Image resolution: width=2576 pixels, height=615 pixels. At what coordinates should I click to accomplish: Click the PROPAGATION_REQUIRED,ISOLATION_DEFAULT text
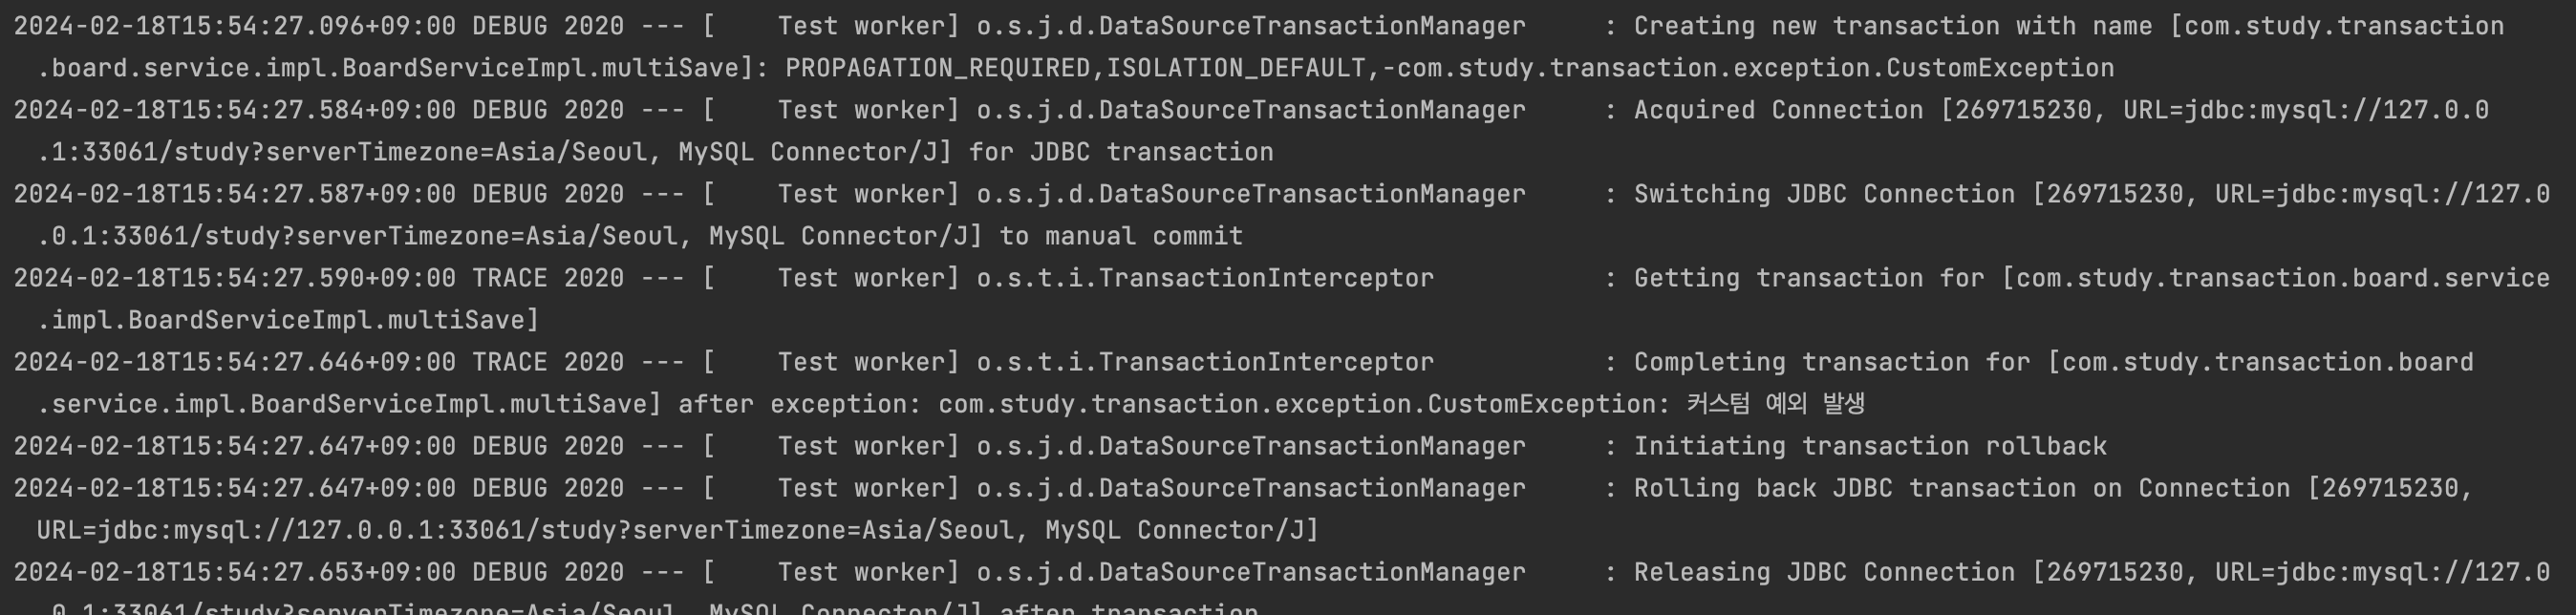click(1075, 68)
